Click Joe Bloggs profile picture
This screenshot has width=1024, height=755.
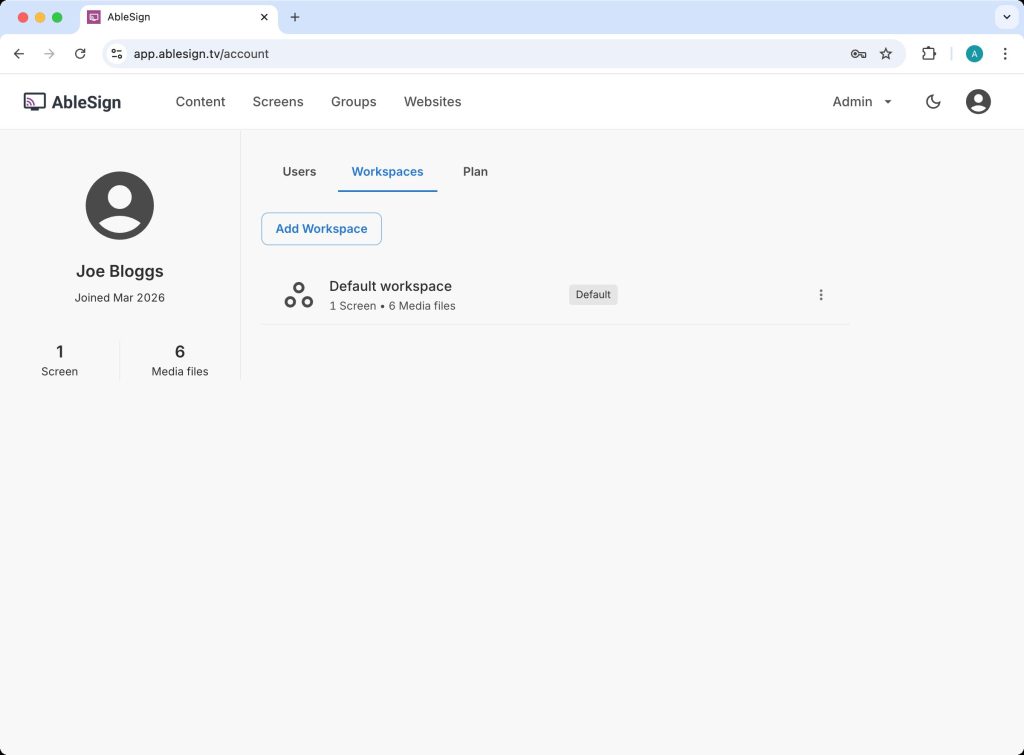[120, 205]
